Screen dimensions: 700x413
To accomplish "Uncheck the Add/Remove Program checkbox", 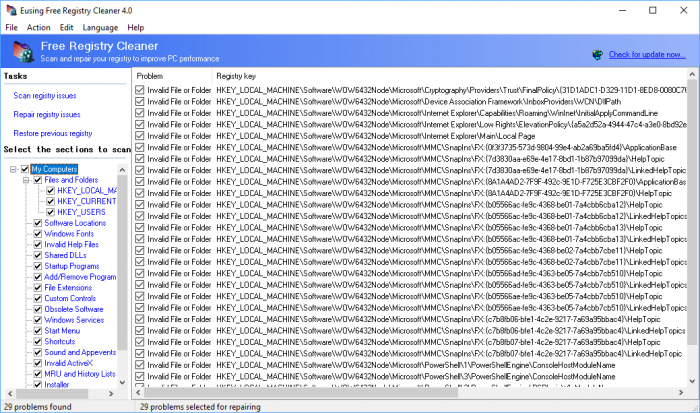I will click(38, 277).
